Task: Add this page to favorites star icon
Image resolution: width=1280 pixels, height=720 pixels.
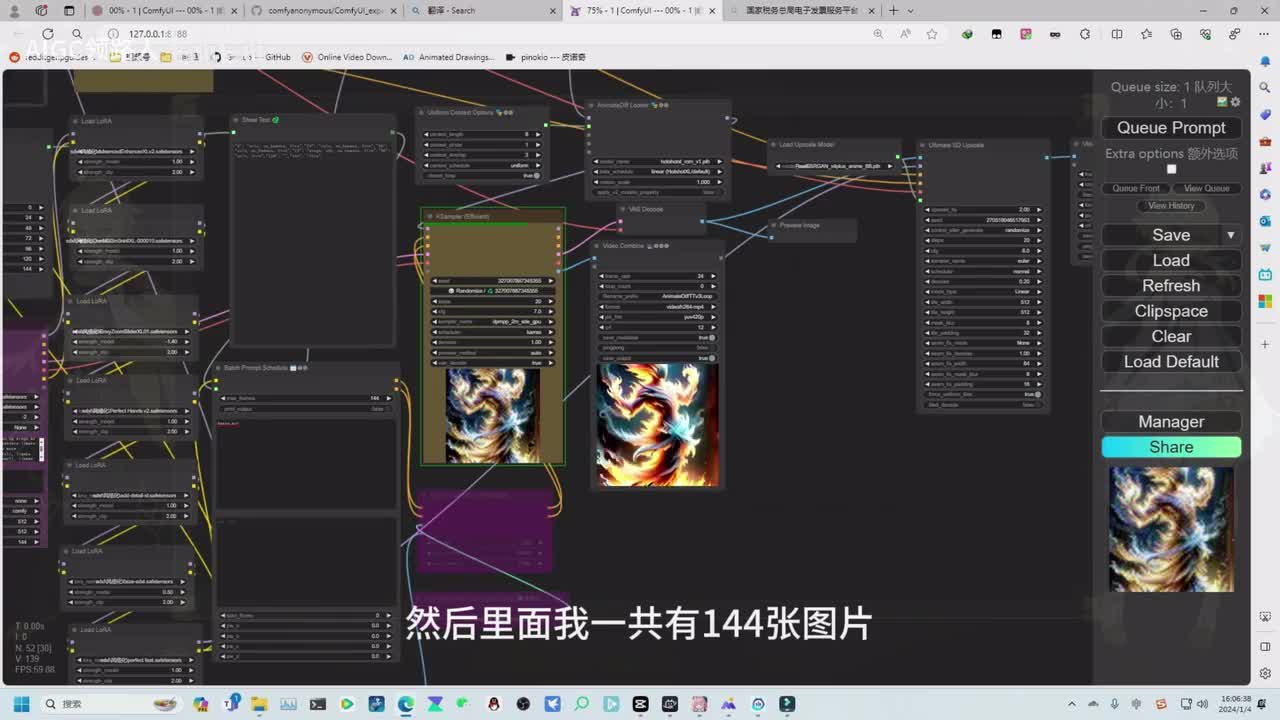Action: pos(932,34)
